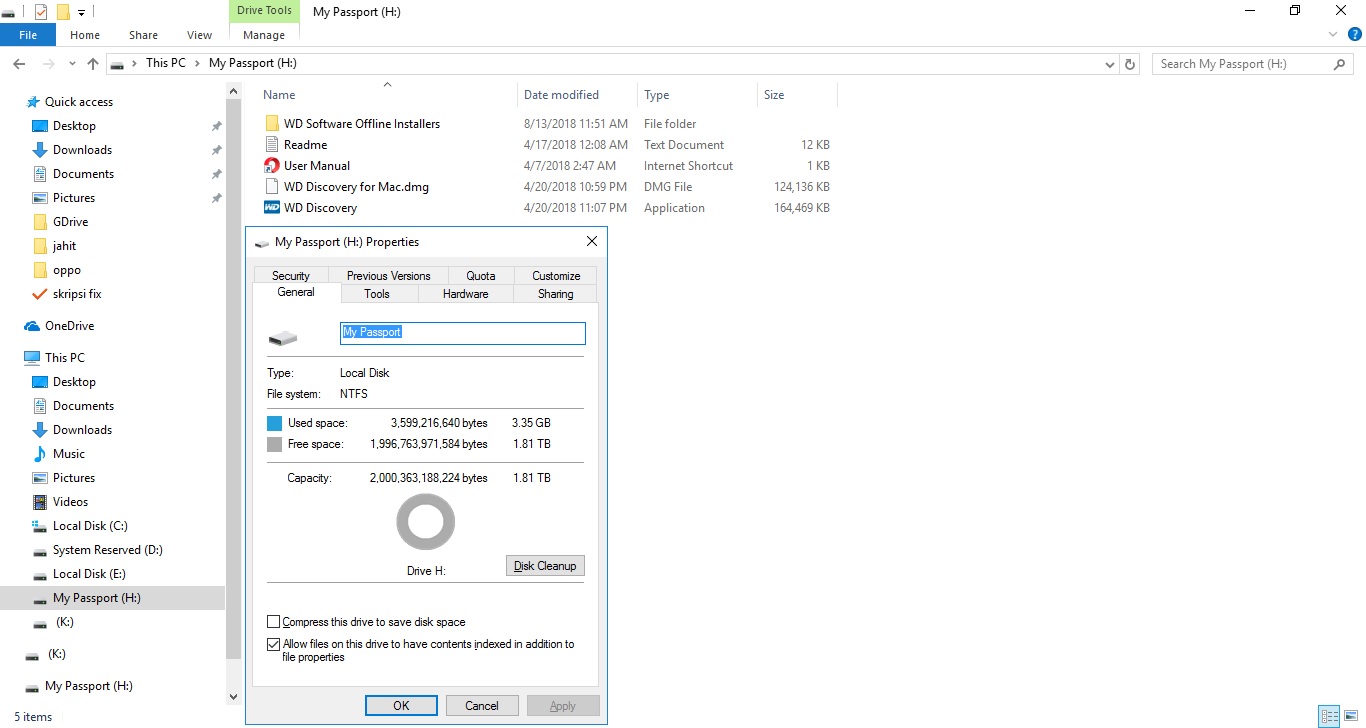Enable Compress this drive checkbox
Viewport: 1366px width, 728px height.
point(274,622)
